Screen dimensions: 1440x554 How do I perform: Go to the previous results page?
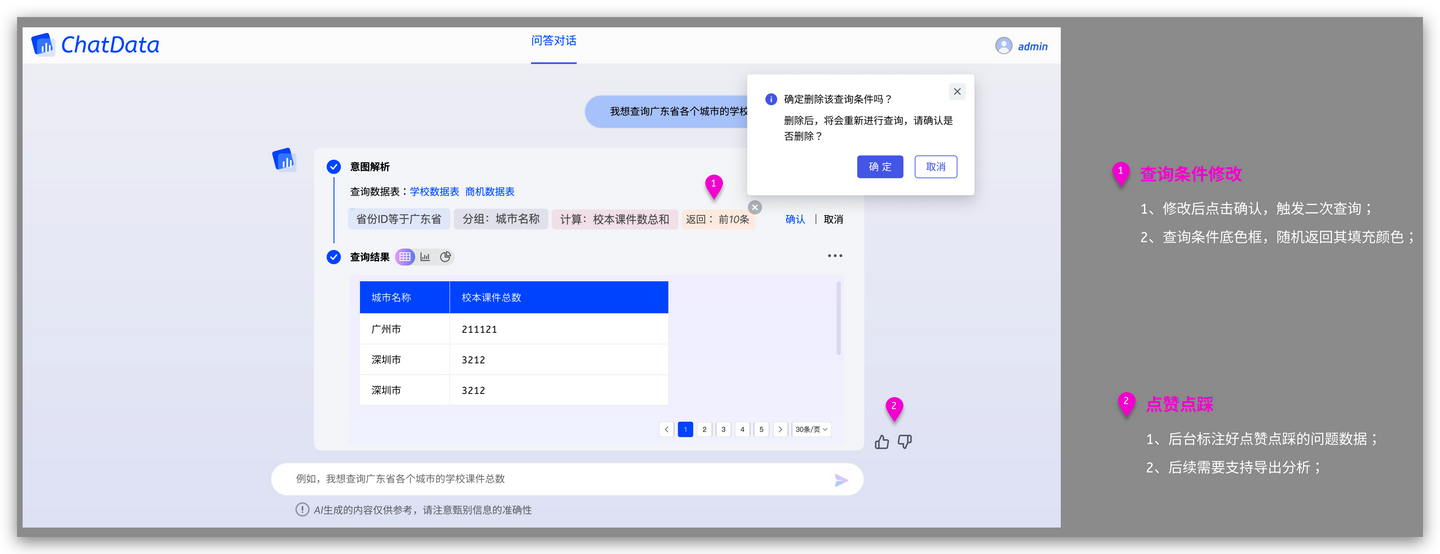tap(667, 429)
